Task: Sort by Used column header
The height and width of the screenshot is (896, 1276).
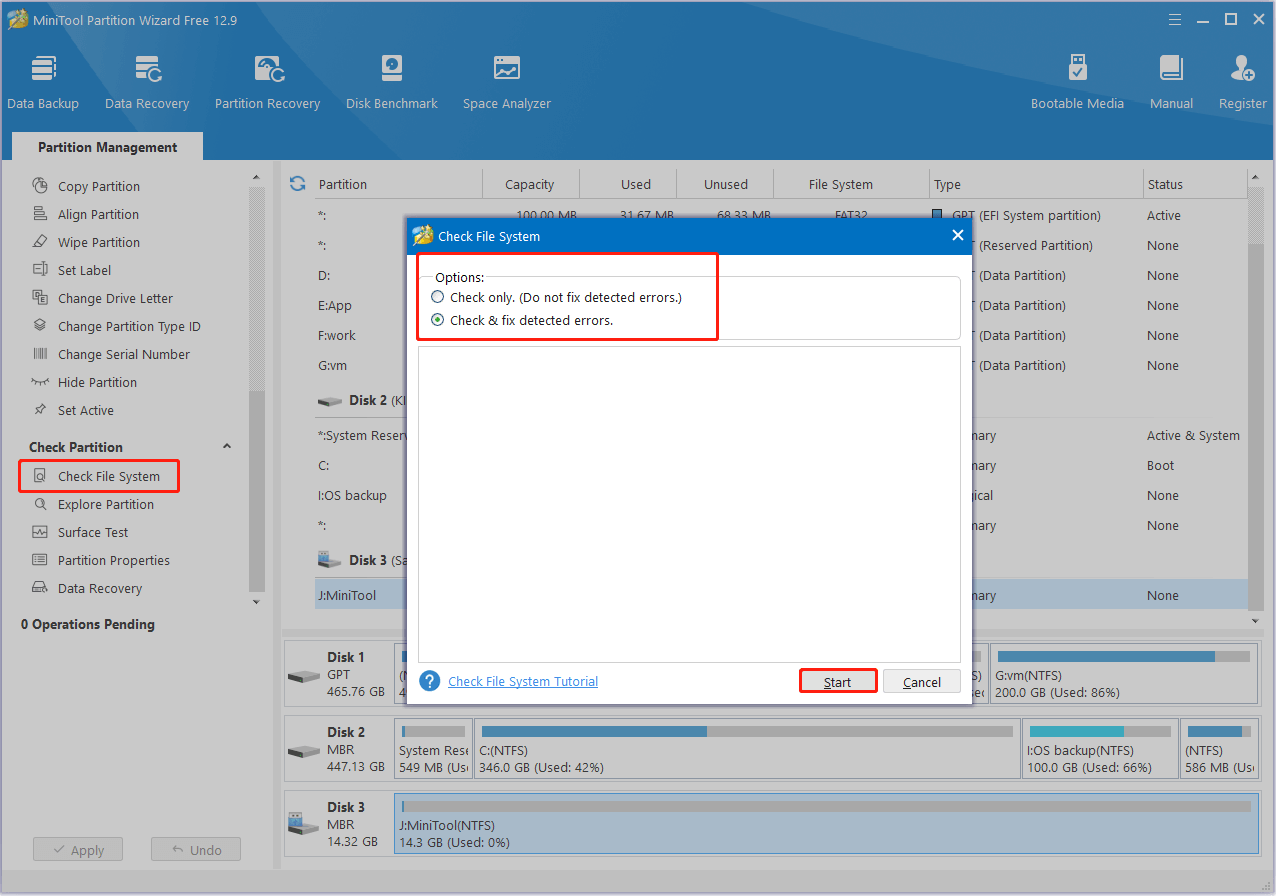Action: tap(636, 184)
